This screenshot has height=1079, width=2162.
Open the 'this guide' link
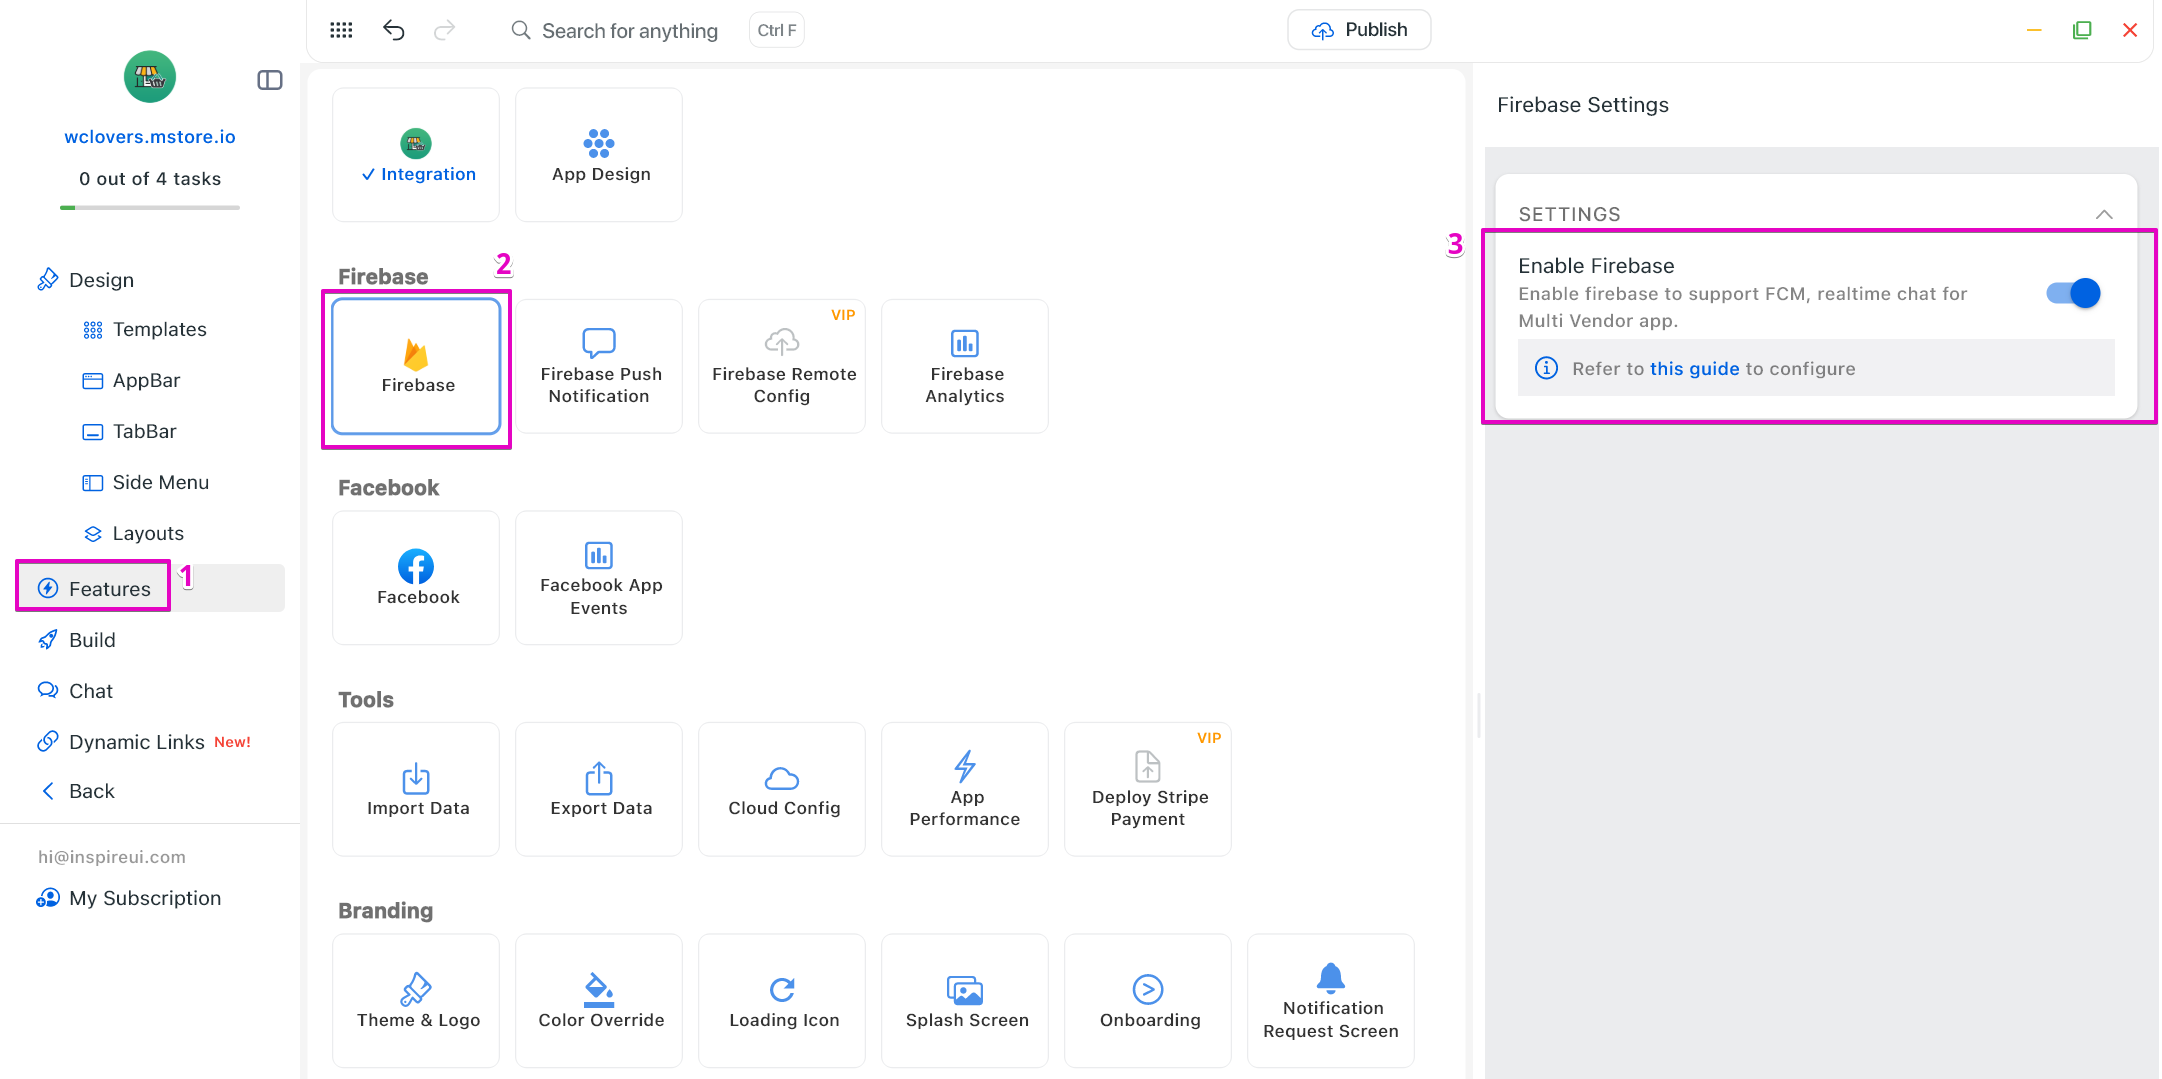click(x=1694, y=368)
